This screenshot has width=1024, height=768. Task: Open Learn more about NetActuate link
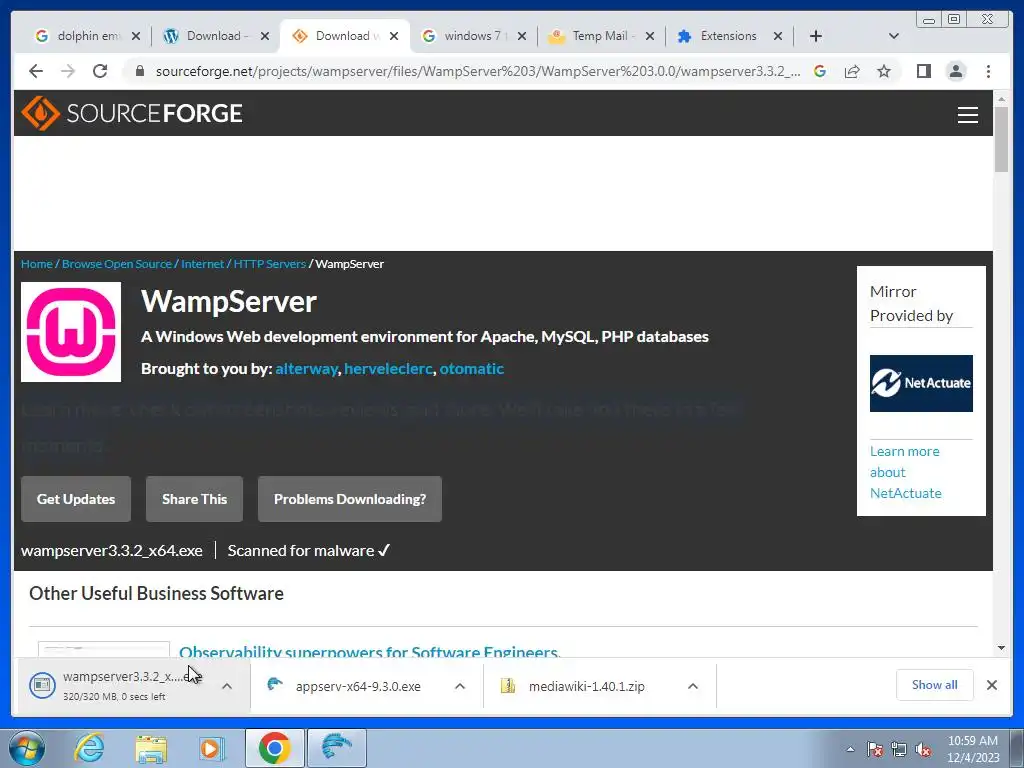point(906,472)
